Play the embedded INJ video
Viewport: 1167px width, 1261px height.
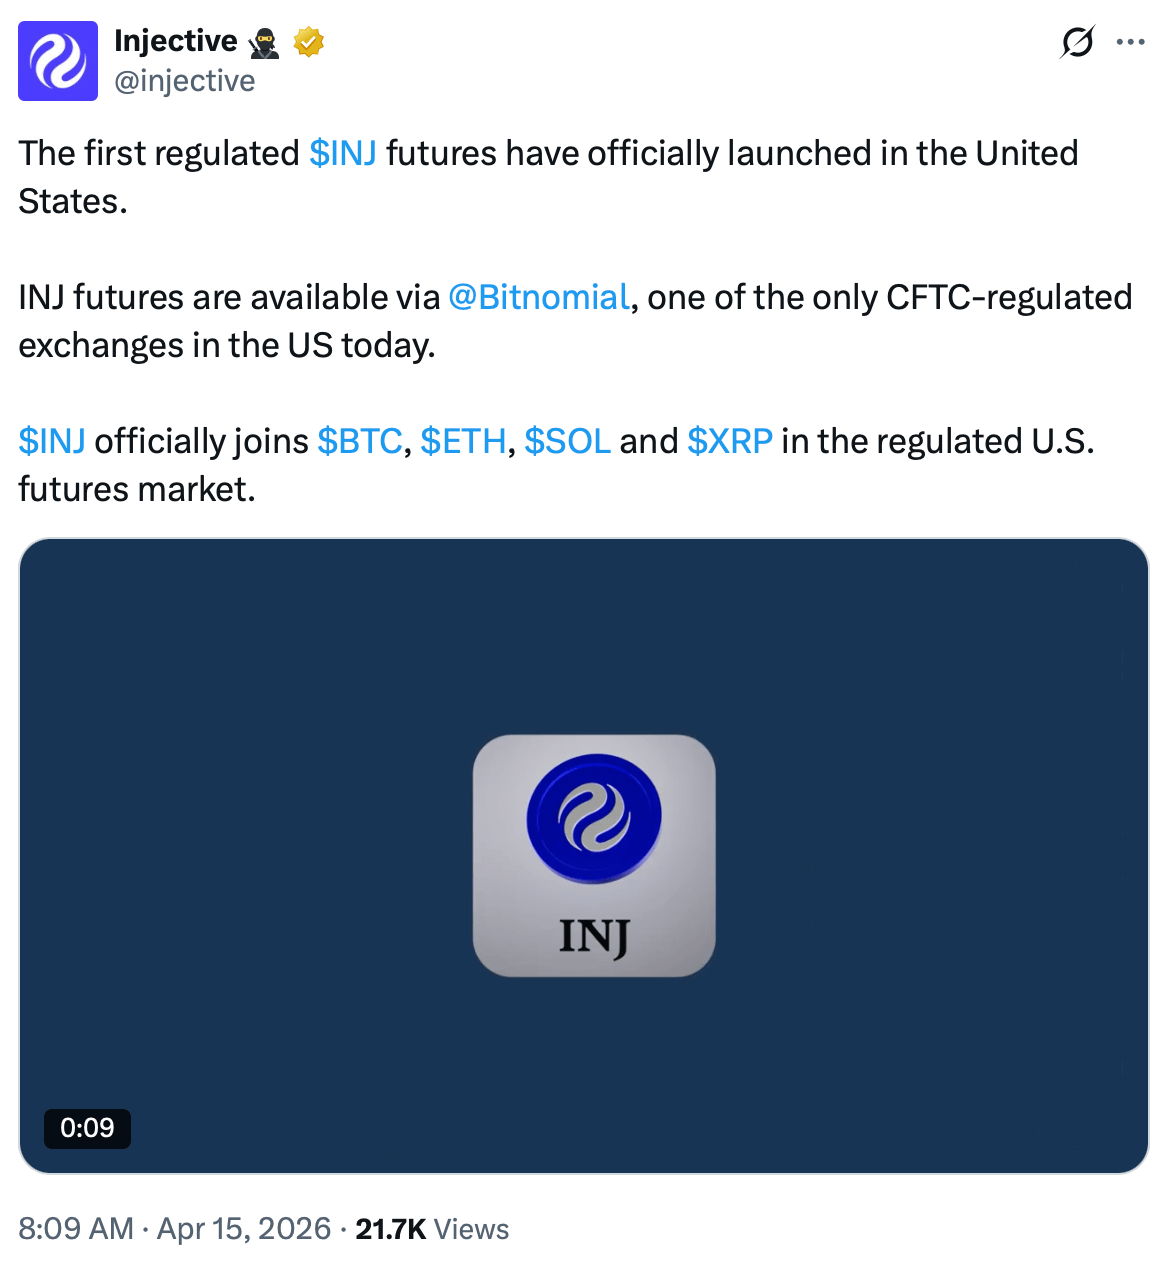tap(585, 855)
